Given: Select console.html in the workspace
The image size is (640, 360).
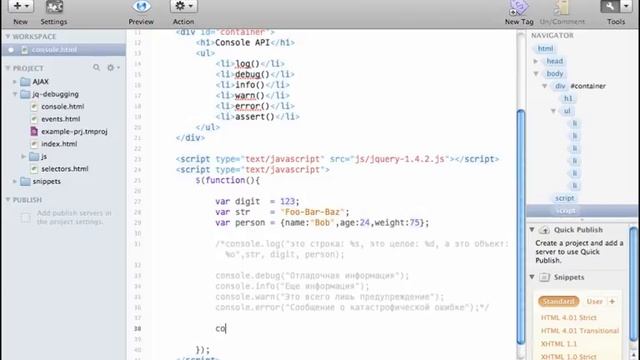Looking at the screenshot, I should pyautogui.click(x=63, y=50).
